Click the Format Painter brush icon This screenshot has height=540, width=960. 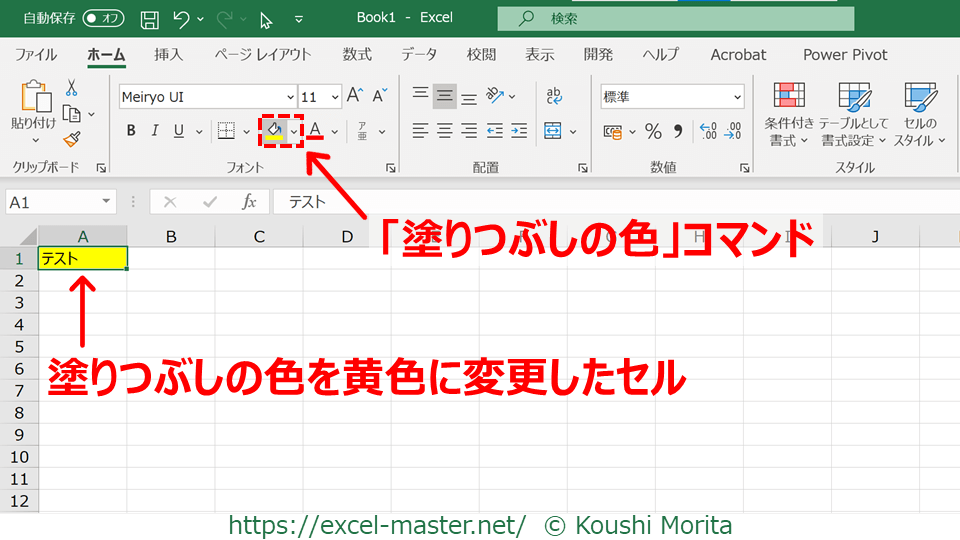pyautogui.click(x=72, y=139)
